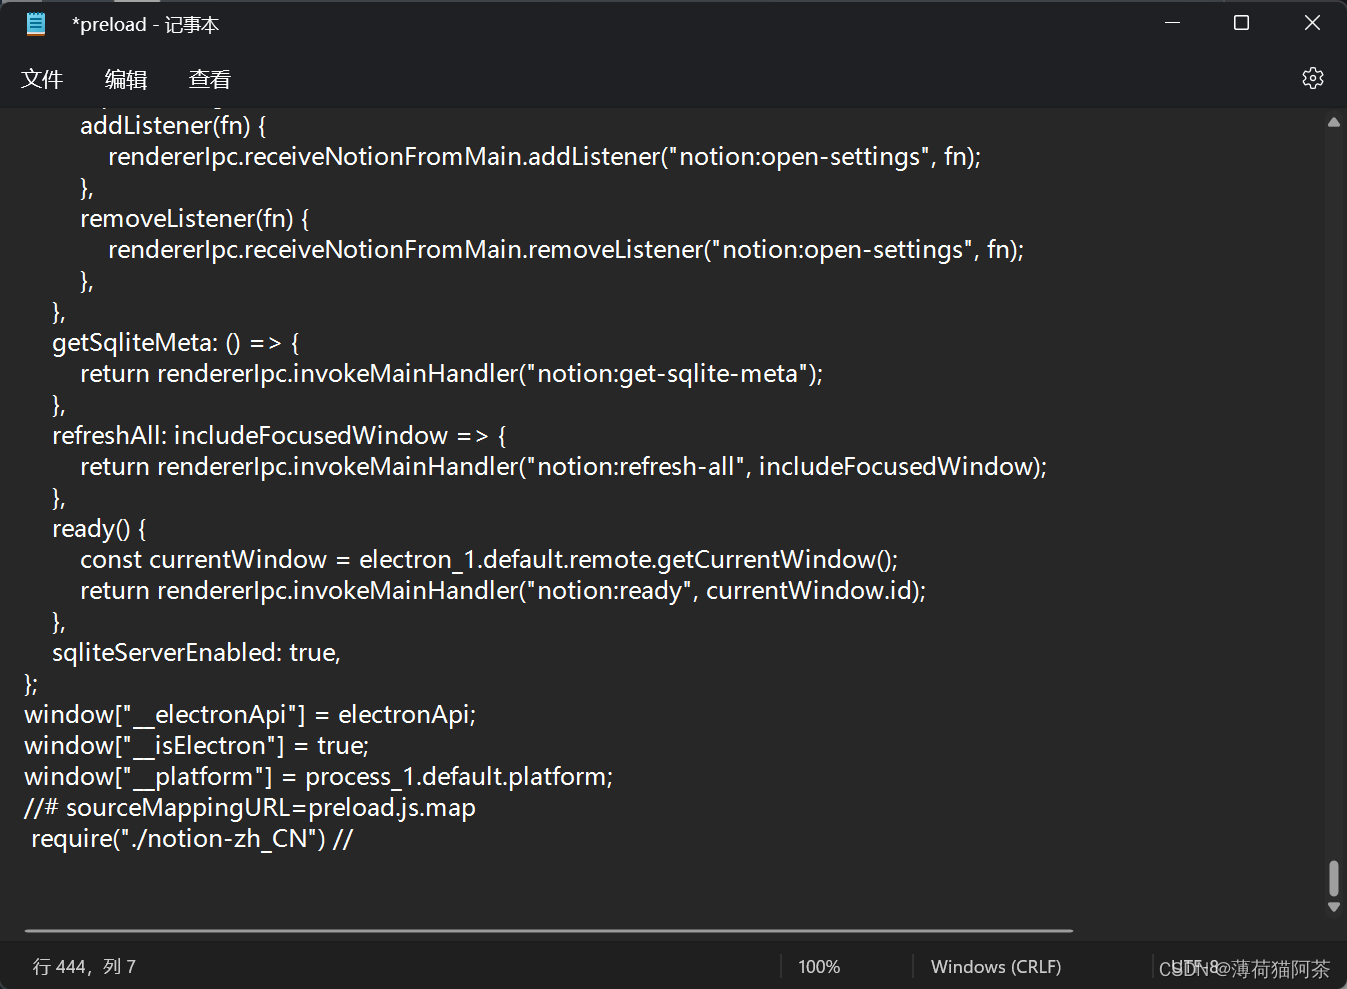Click the "notion:refresh-all" return line
Image resolution: width=1347 pixels, height=989 pixels.
point(564,467)
